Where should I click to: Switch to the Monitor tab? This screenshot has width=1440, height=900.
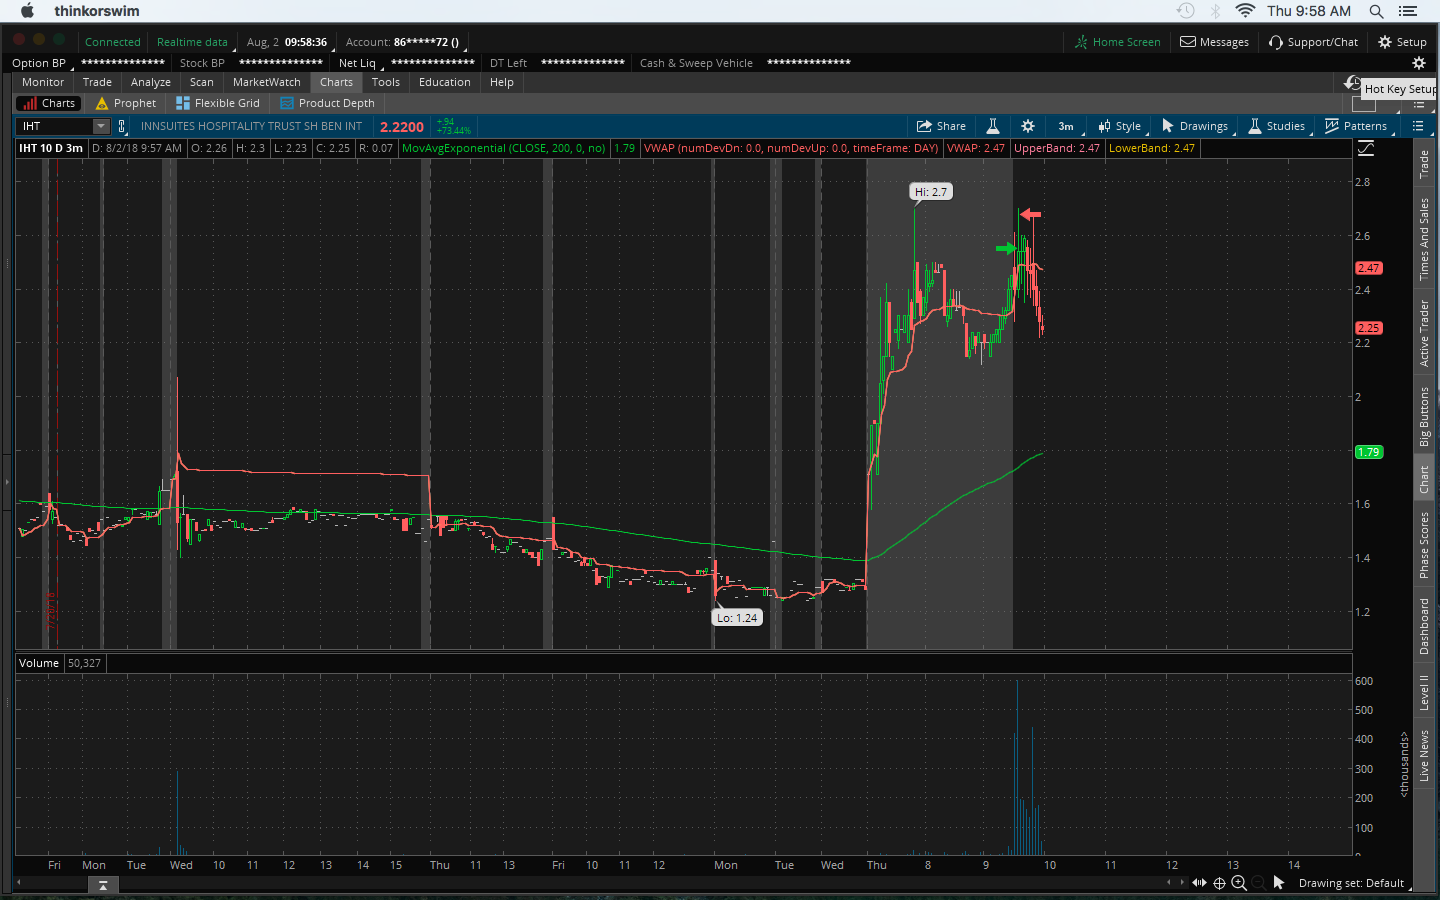[x=43, y=82]
